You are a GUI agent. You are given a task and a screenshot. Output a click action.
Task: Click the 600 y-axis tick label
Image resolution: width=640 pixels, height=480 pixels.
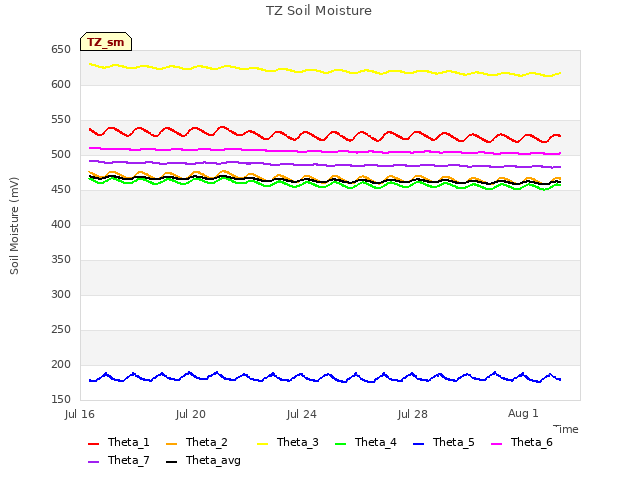pos(61,85)
